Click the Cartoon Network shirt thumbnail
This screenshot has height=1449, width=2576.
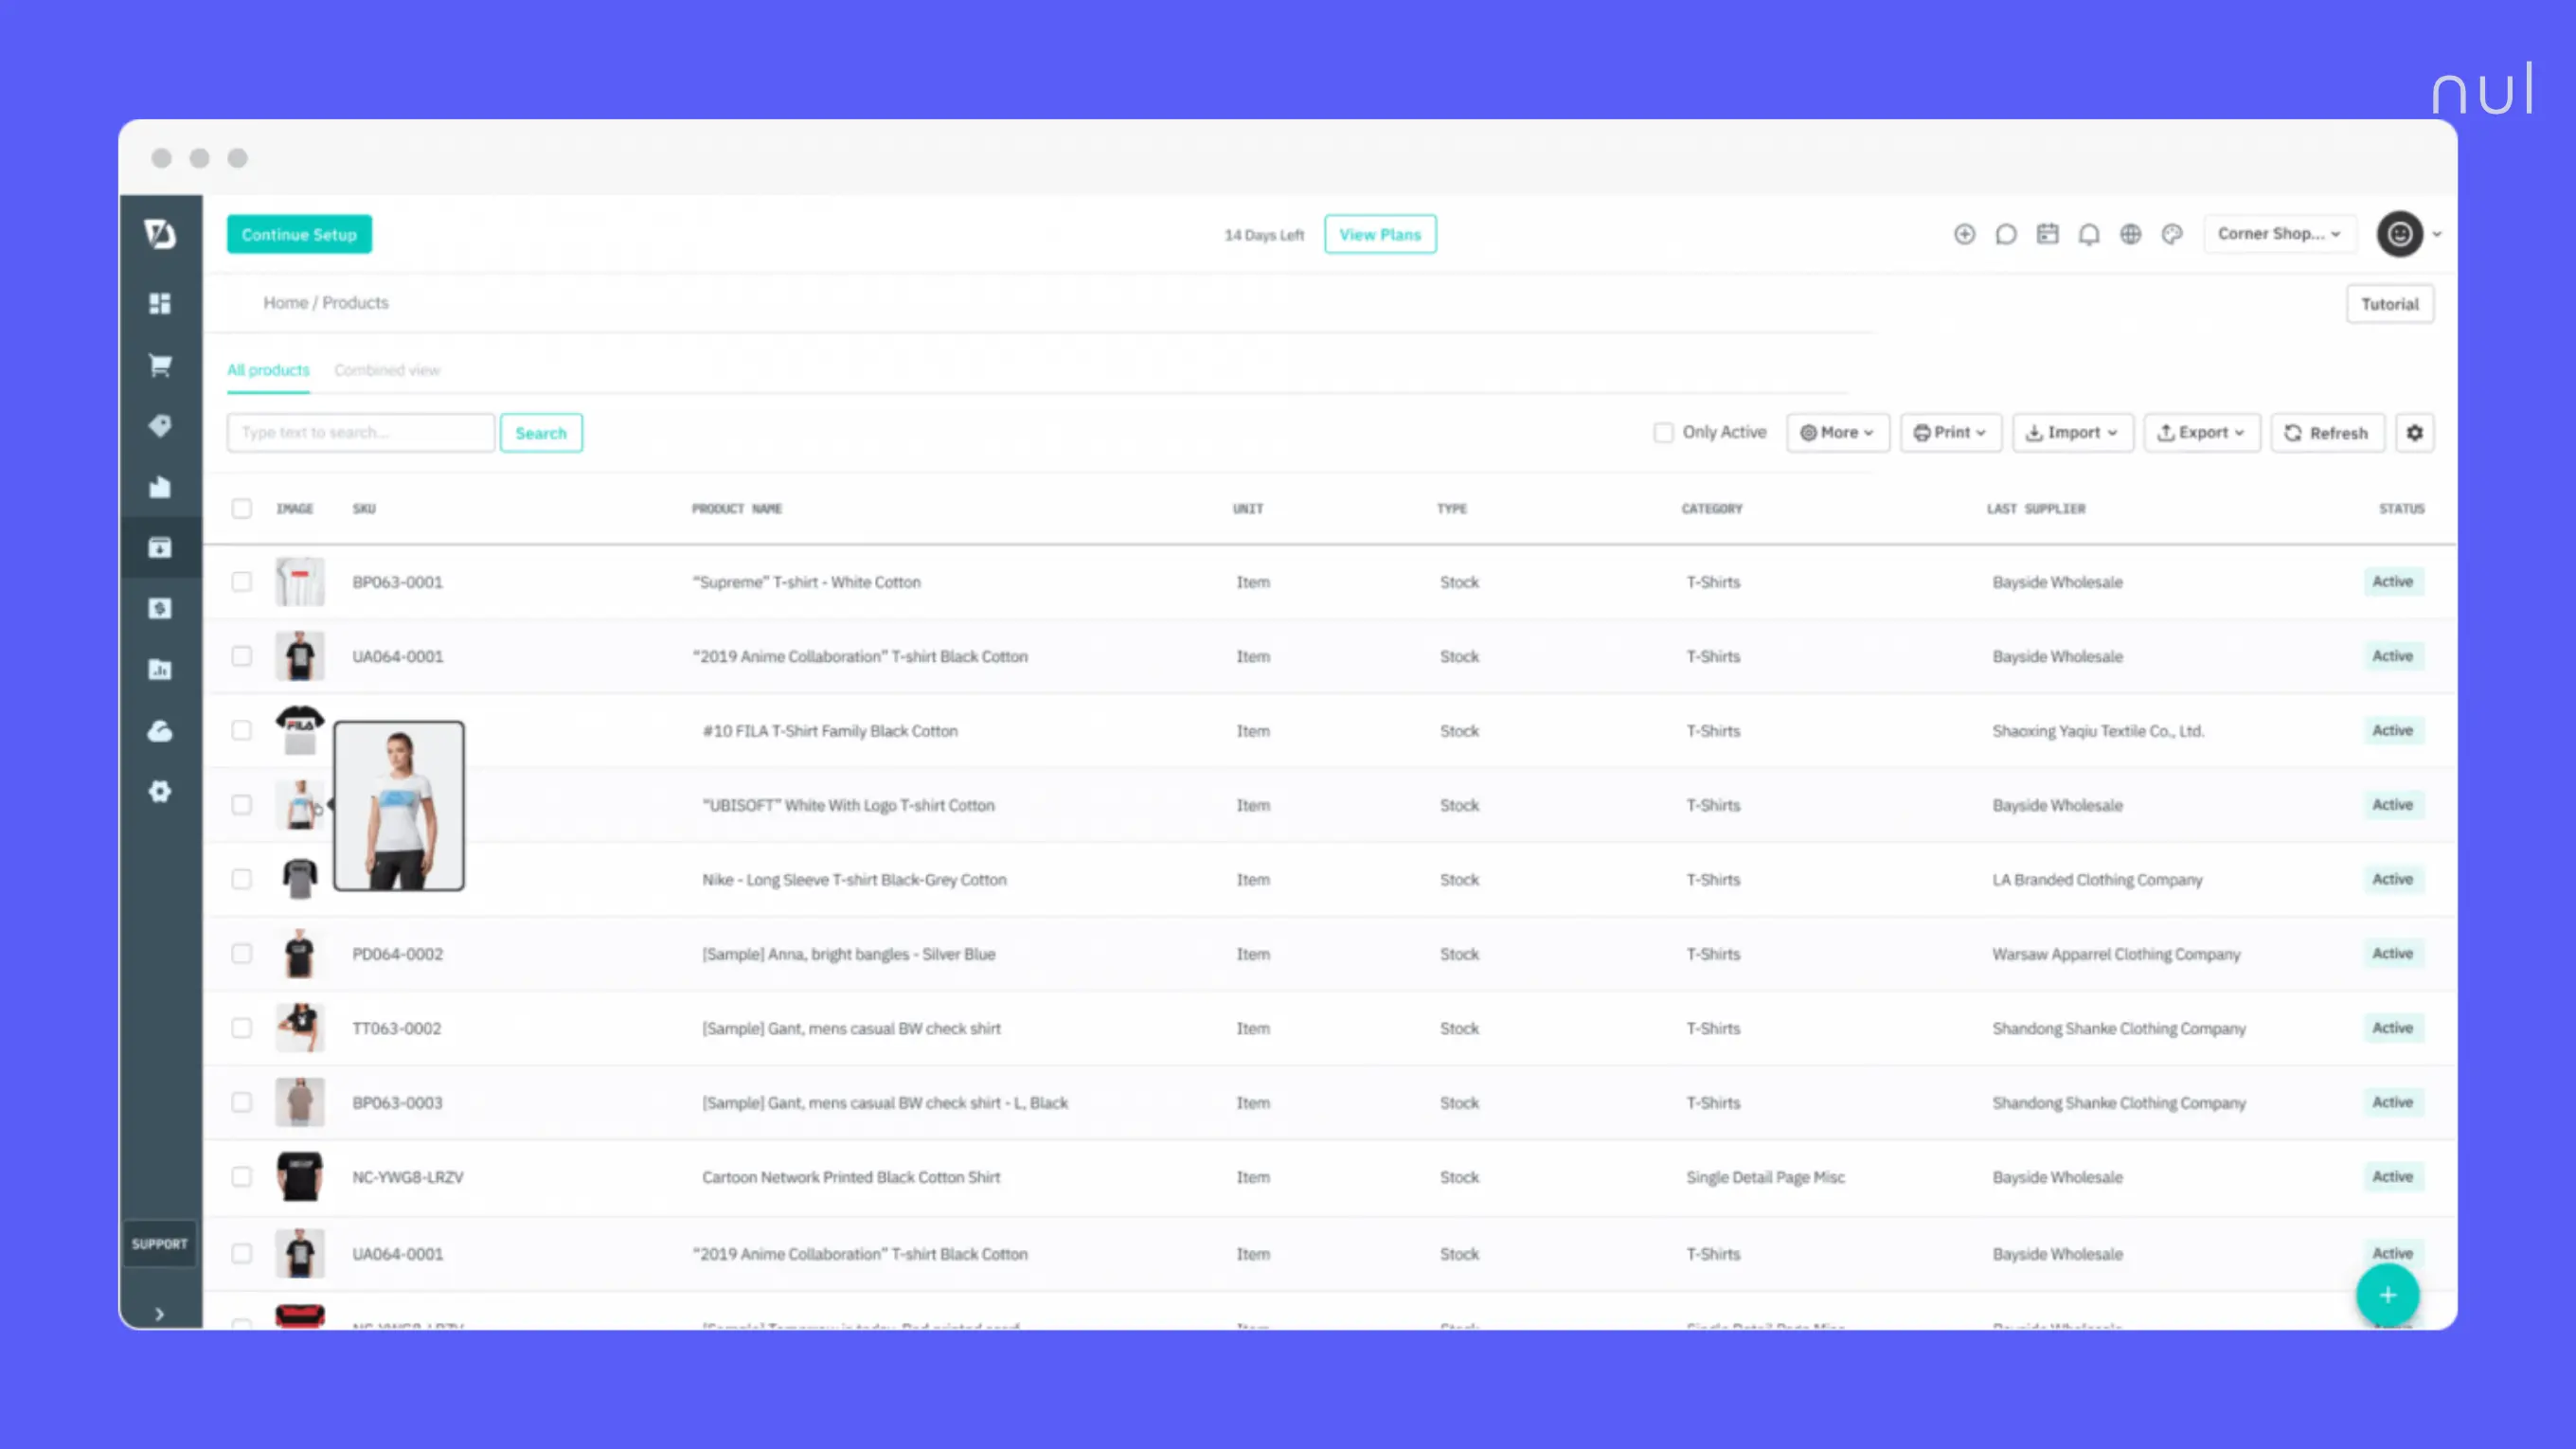pyautogui.click(x=300, y=1177)
